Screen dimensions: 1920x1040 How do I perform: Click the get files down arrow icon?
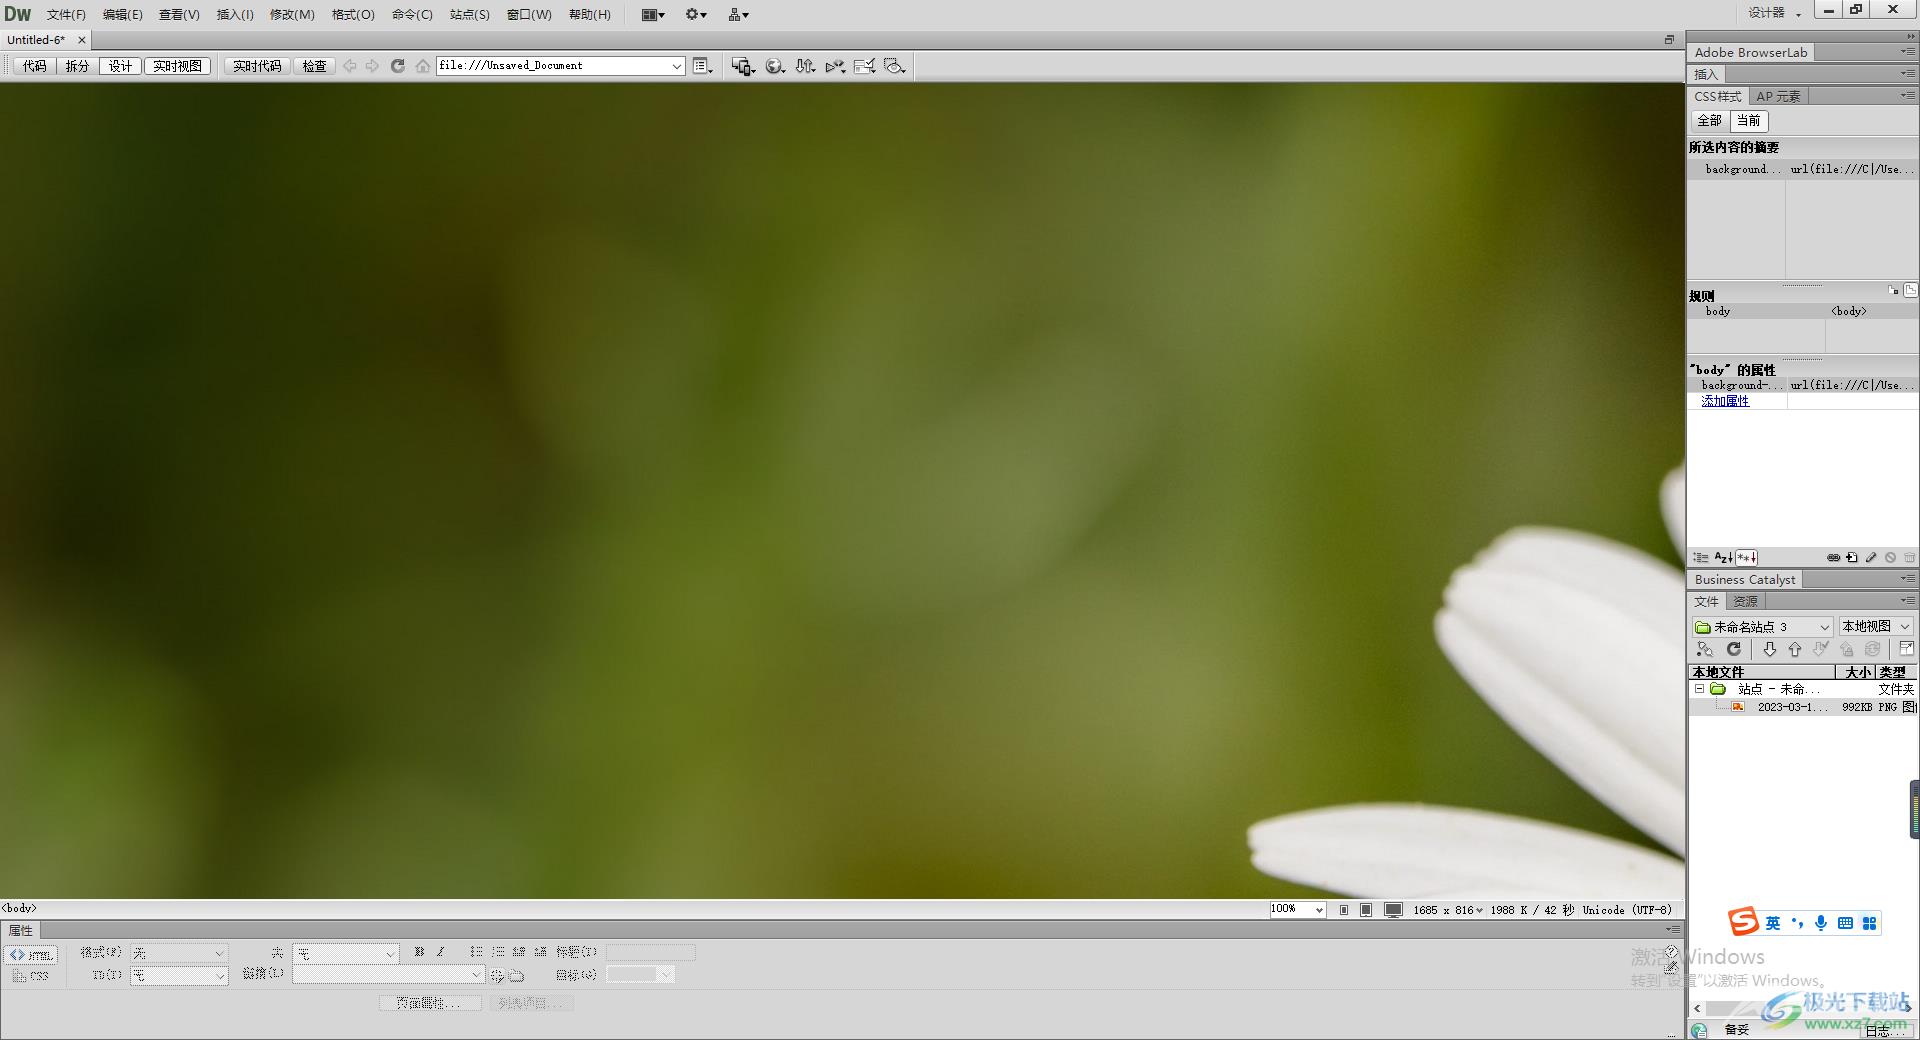click(x=1769, y=650)
